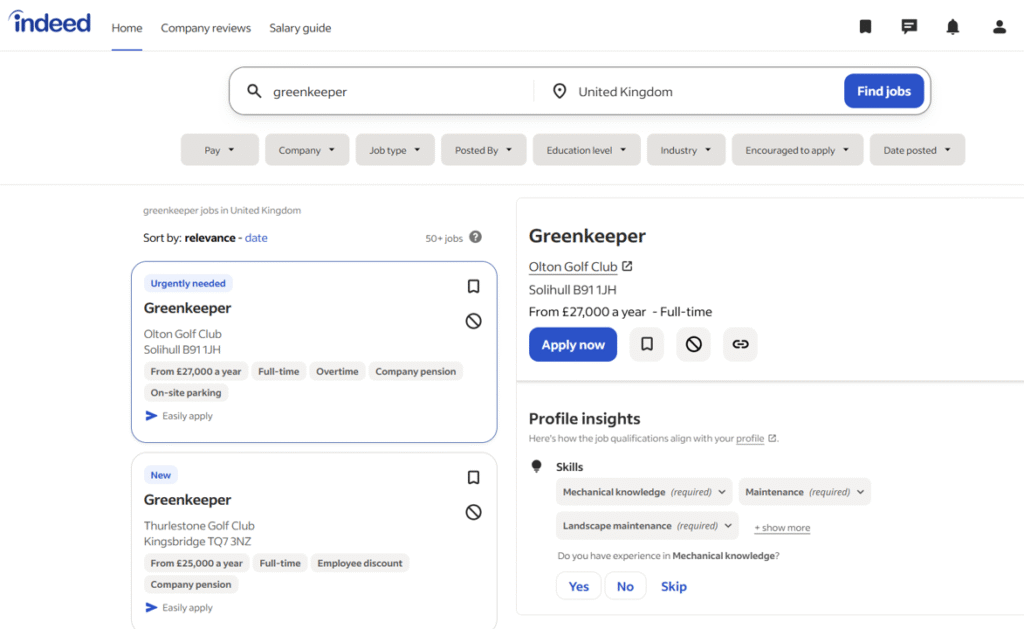The height and width of the screenshot is (629, 1024).
Task: Open saved jobs bookmark icon in header
Action: [865, 27]
